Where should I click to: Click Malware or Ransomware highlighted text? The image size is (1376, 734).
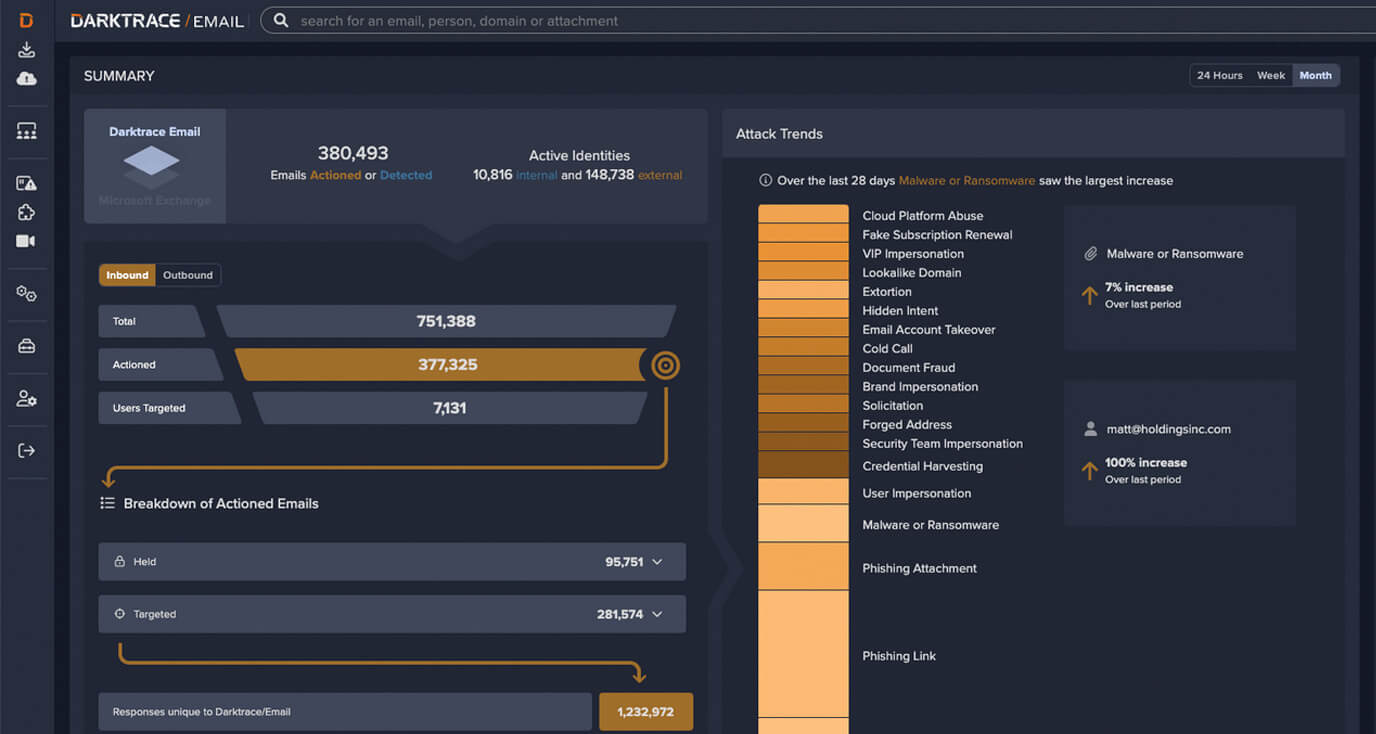coord(967,181)
